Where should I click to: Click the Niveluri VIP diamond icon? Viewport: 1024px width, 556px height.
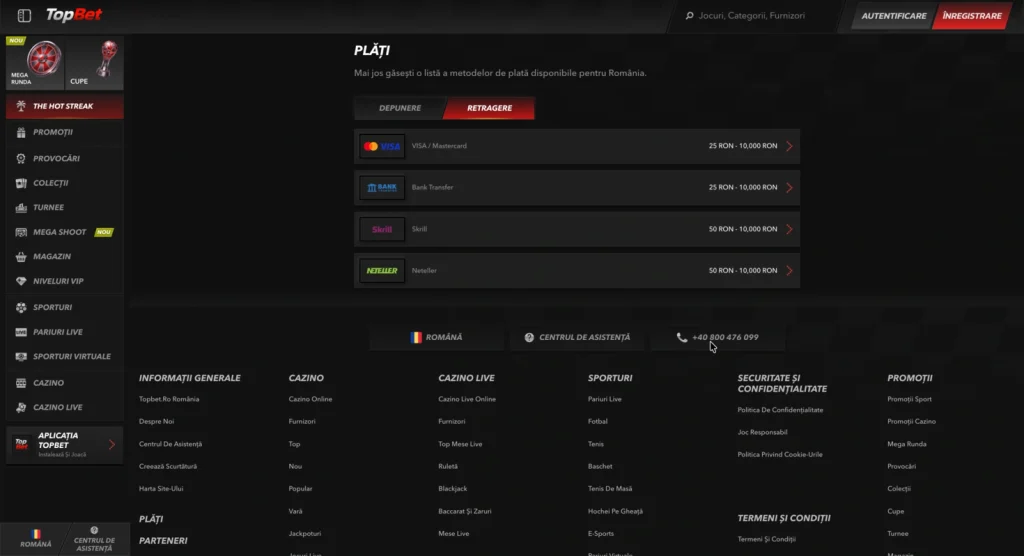21,281
